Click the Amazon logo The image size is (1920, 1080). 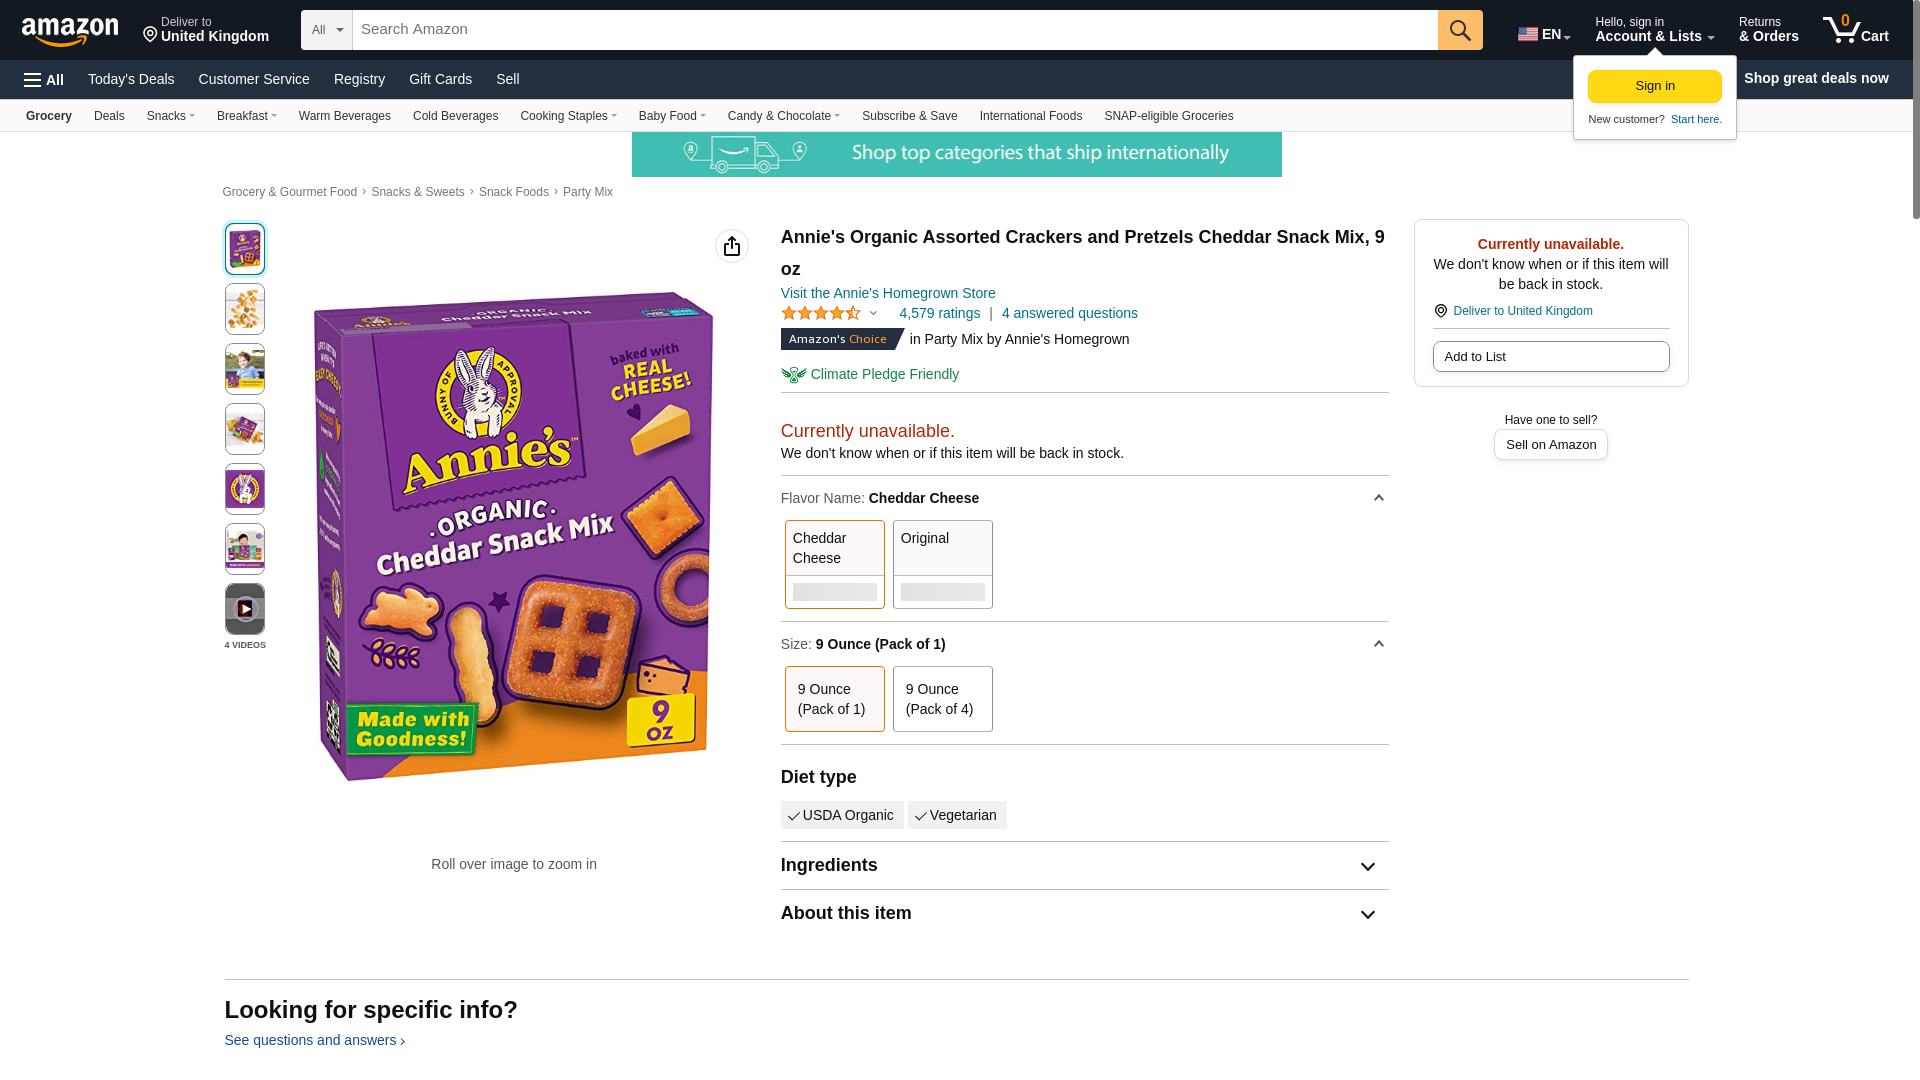(70, 31)
